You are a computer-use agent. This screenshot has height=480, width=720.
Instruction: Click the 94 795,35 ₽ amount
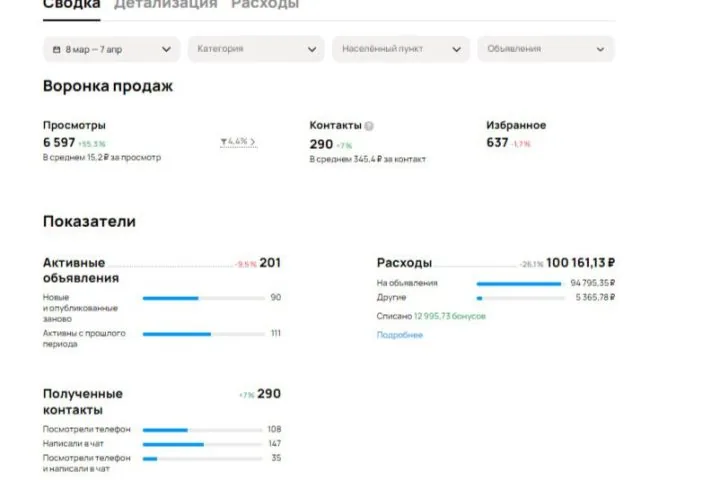pos(592,283)
